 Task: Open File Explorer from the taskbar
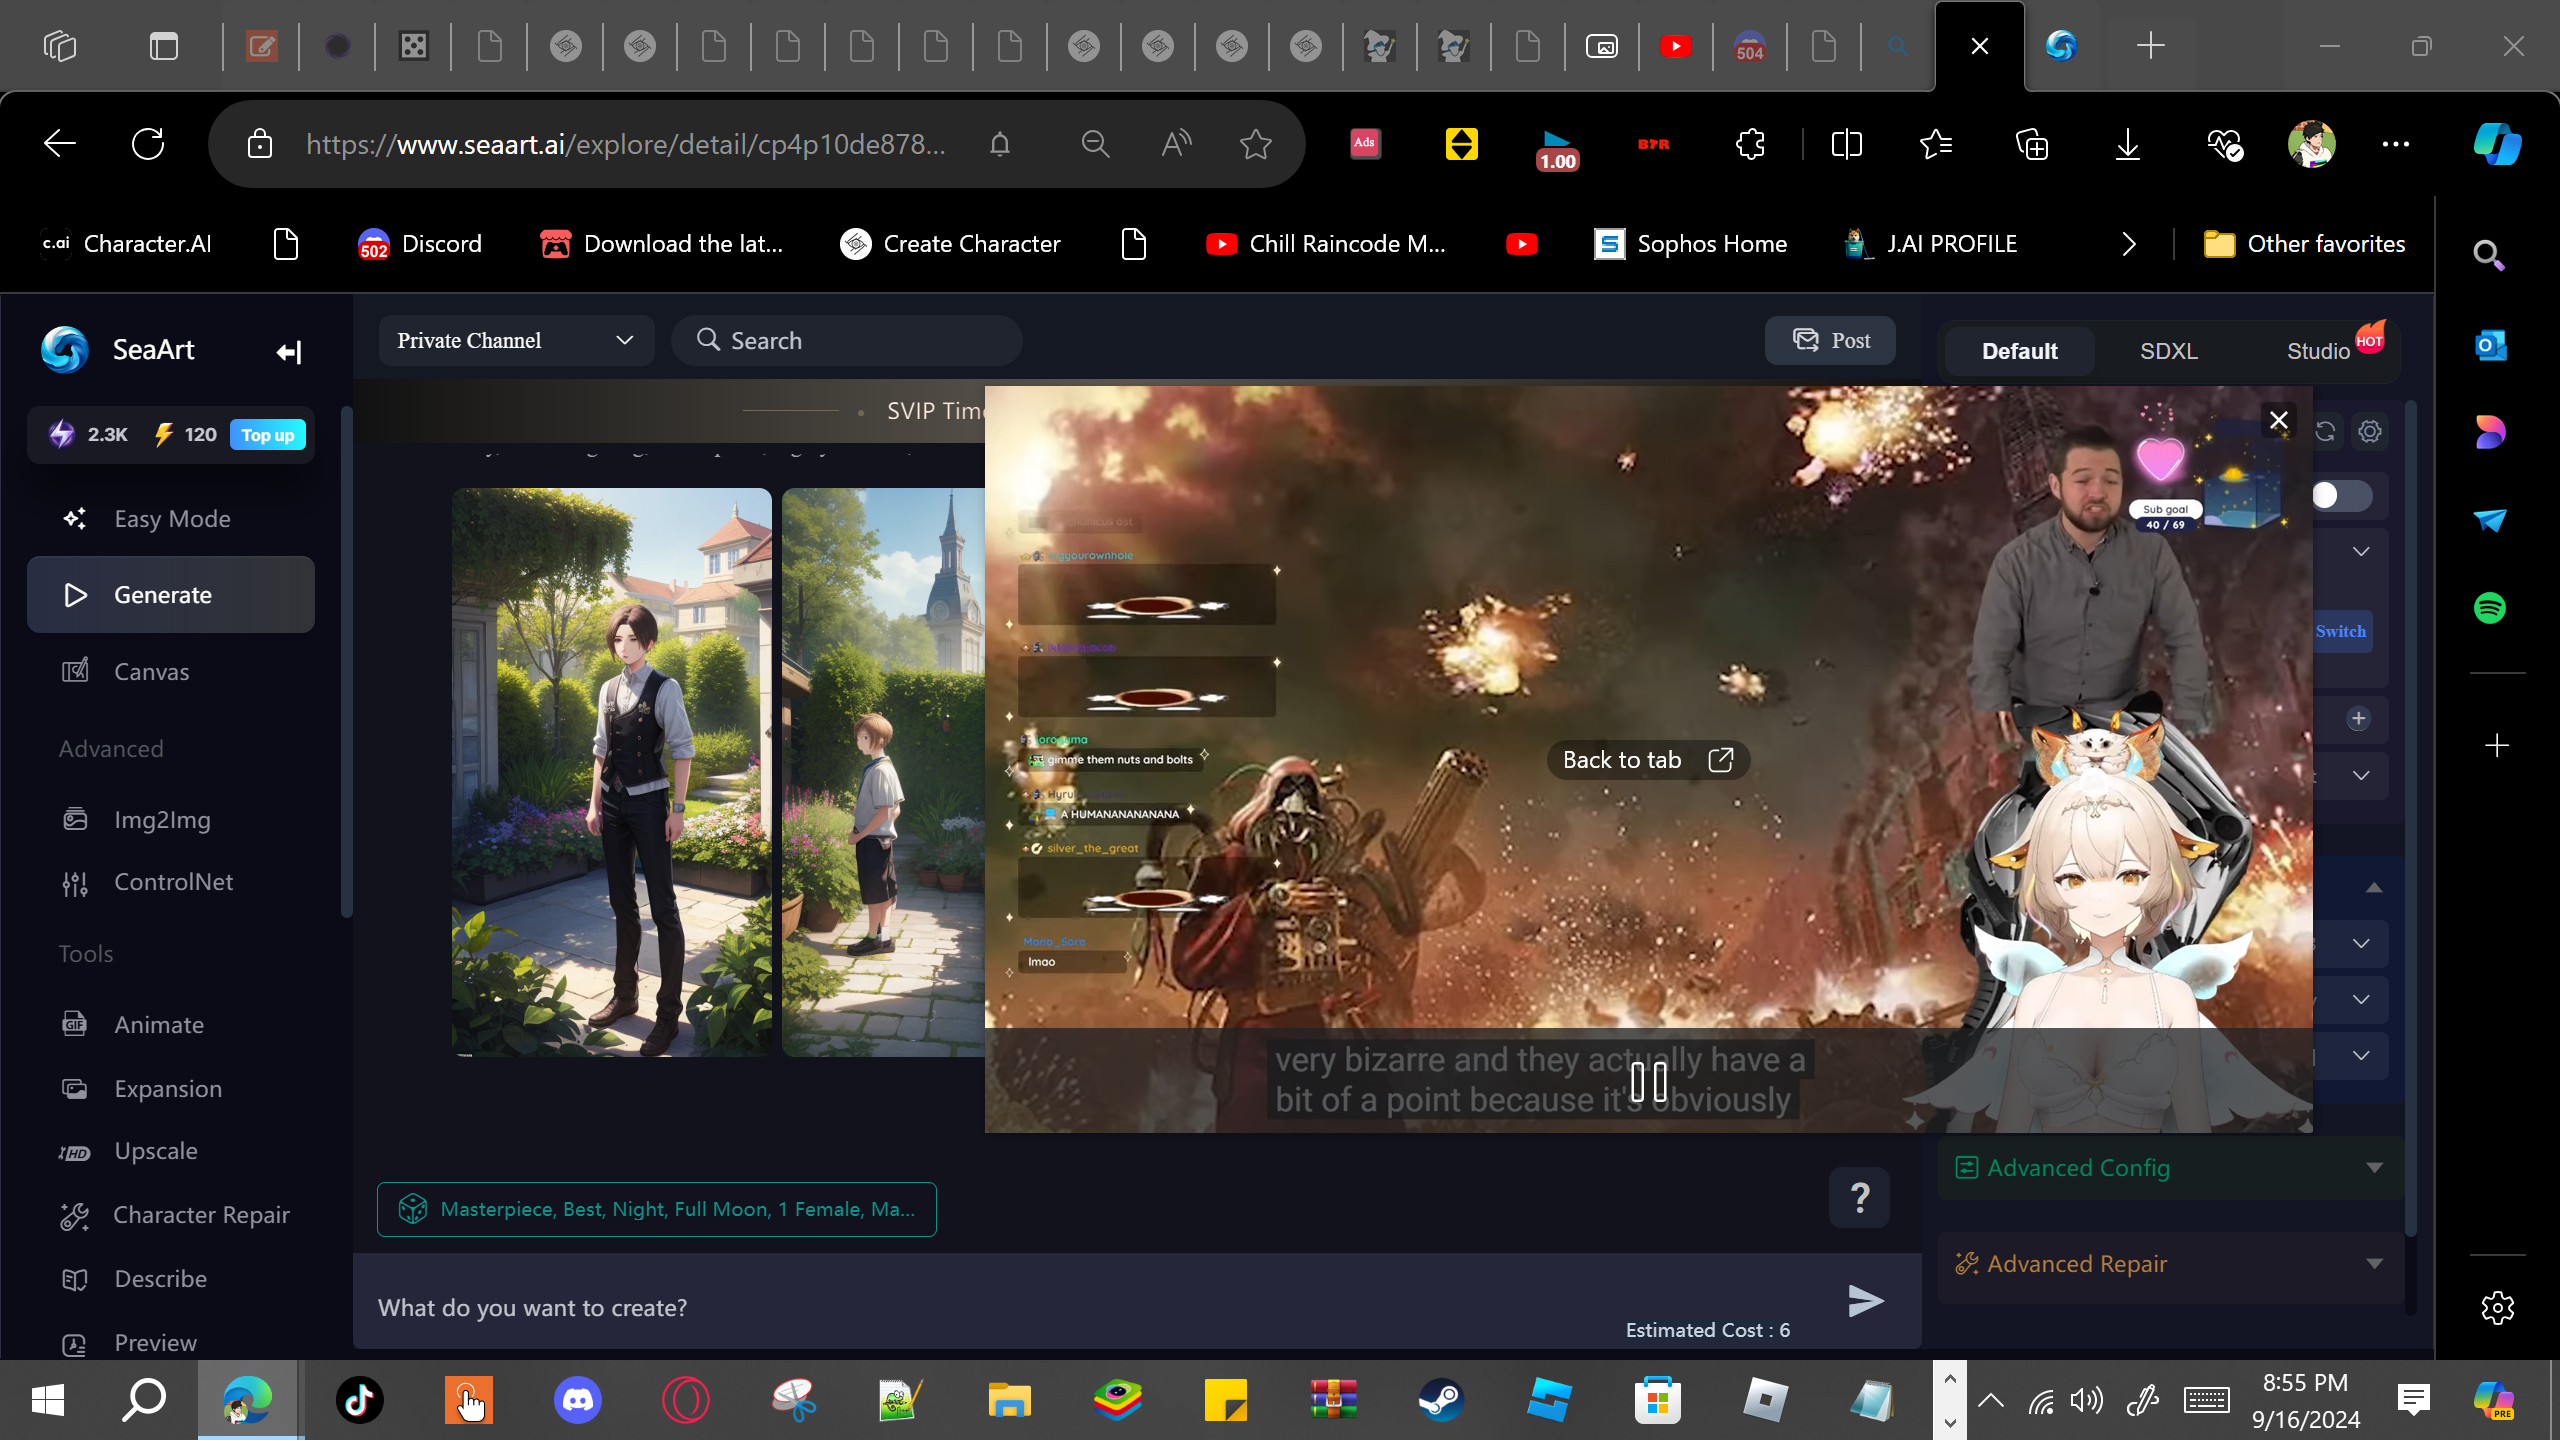(x=1009, y=1400)
